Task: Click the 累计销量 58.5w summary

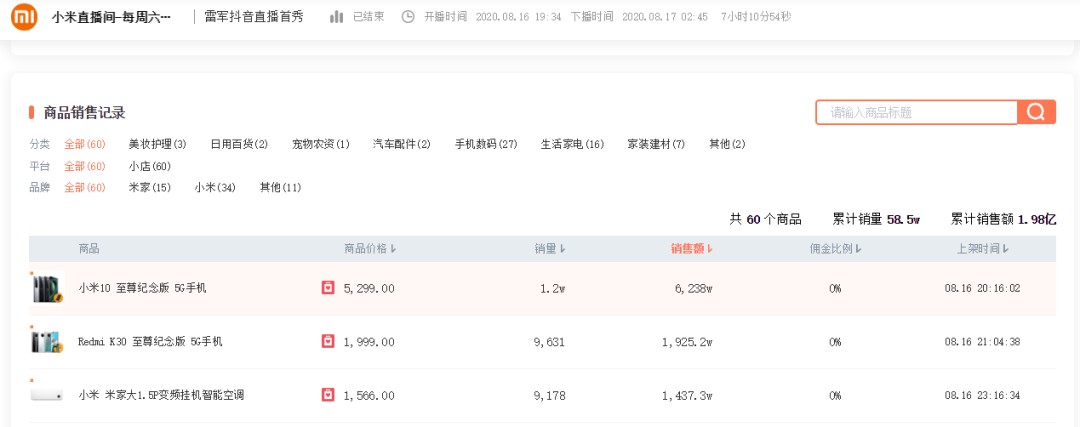Action: coord(876,219)
